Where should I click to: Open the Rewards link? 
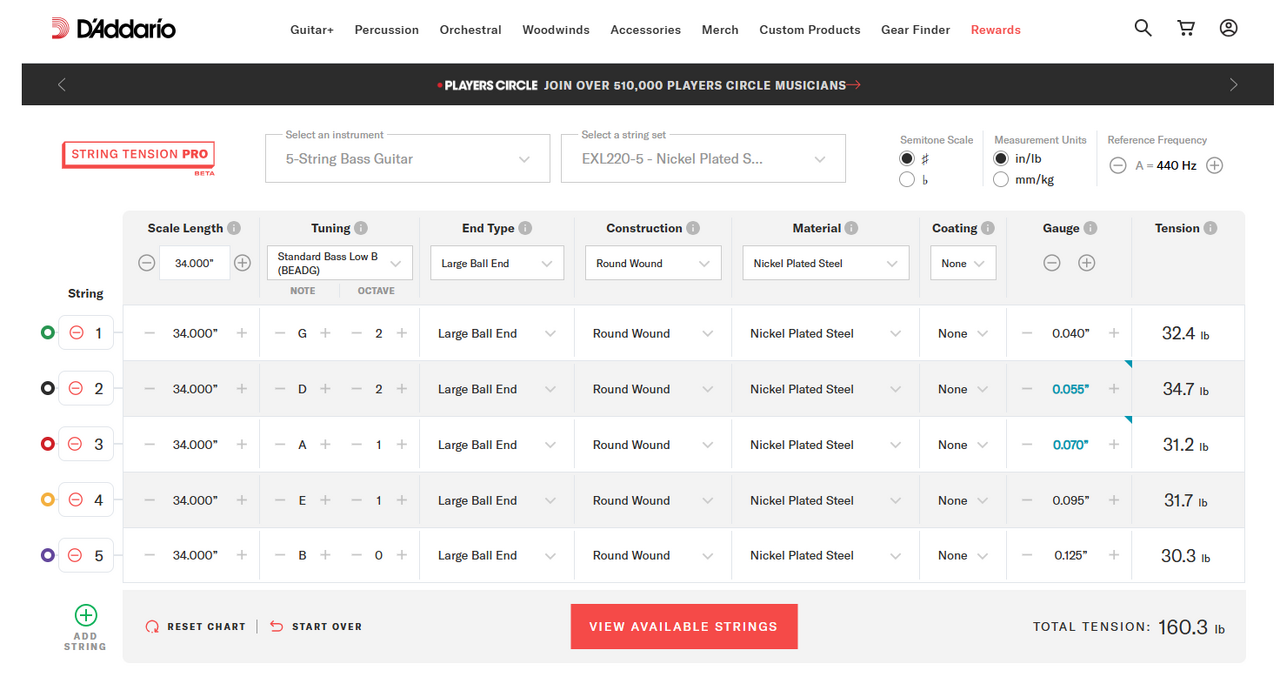click(996, 30)
